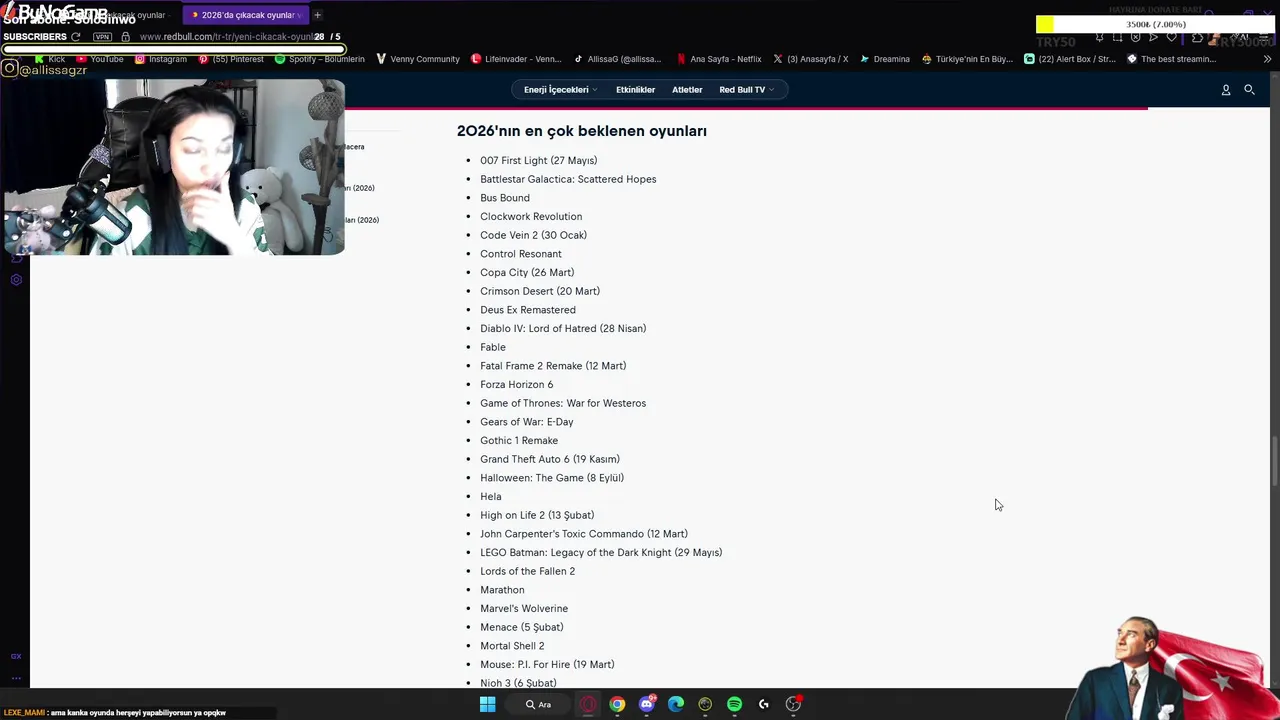Open the Red Bull account profile icon
The image size is (1280, 720).
(x=1226, y=90)
